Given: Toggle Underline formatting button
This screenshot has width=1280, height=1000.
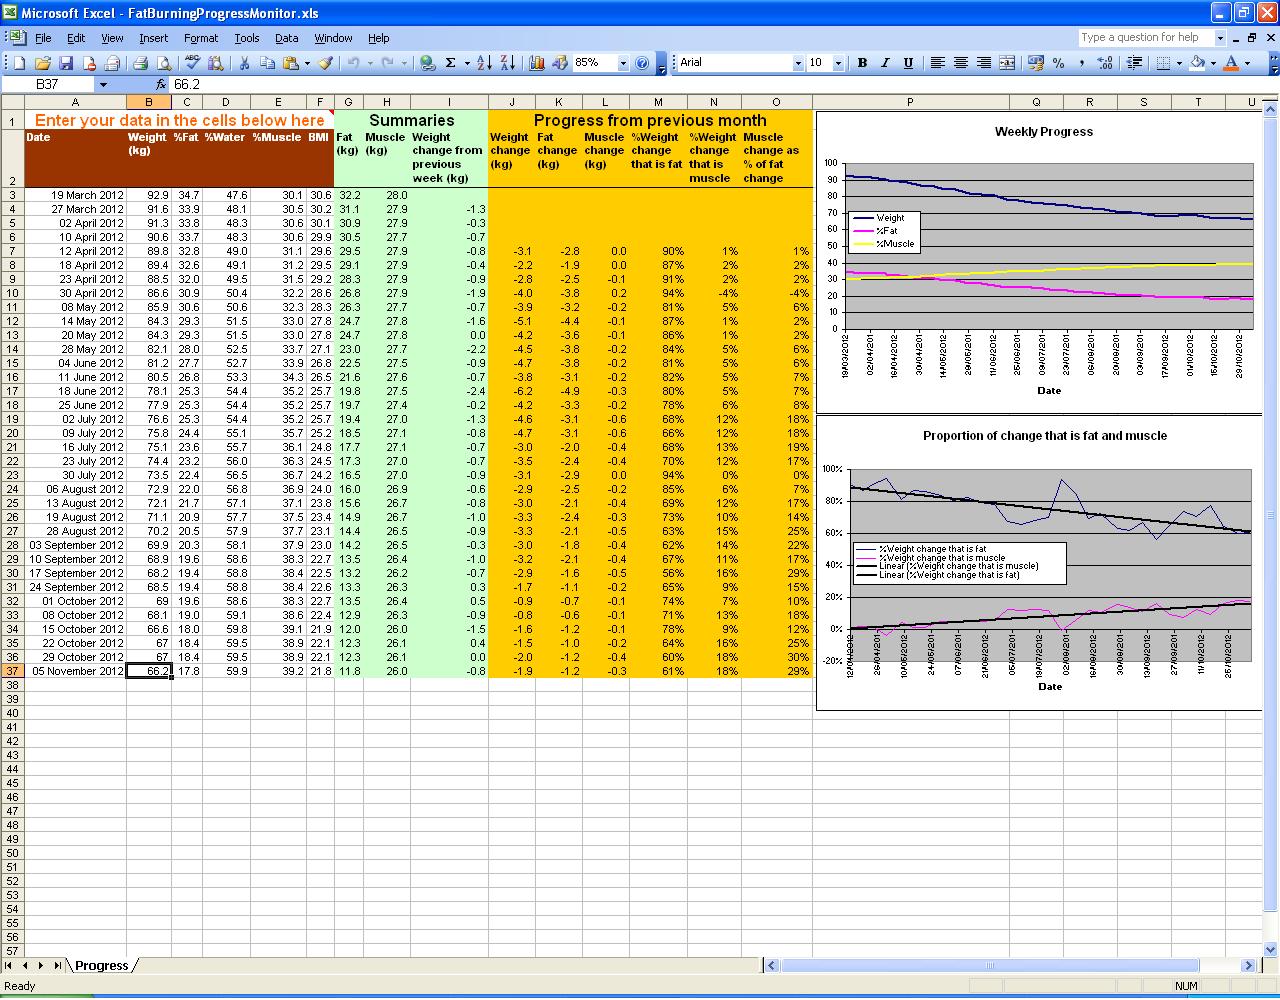Looking at the screenshot, I should click(x=908, y=63).
